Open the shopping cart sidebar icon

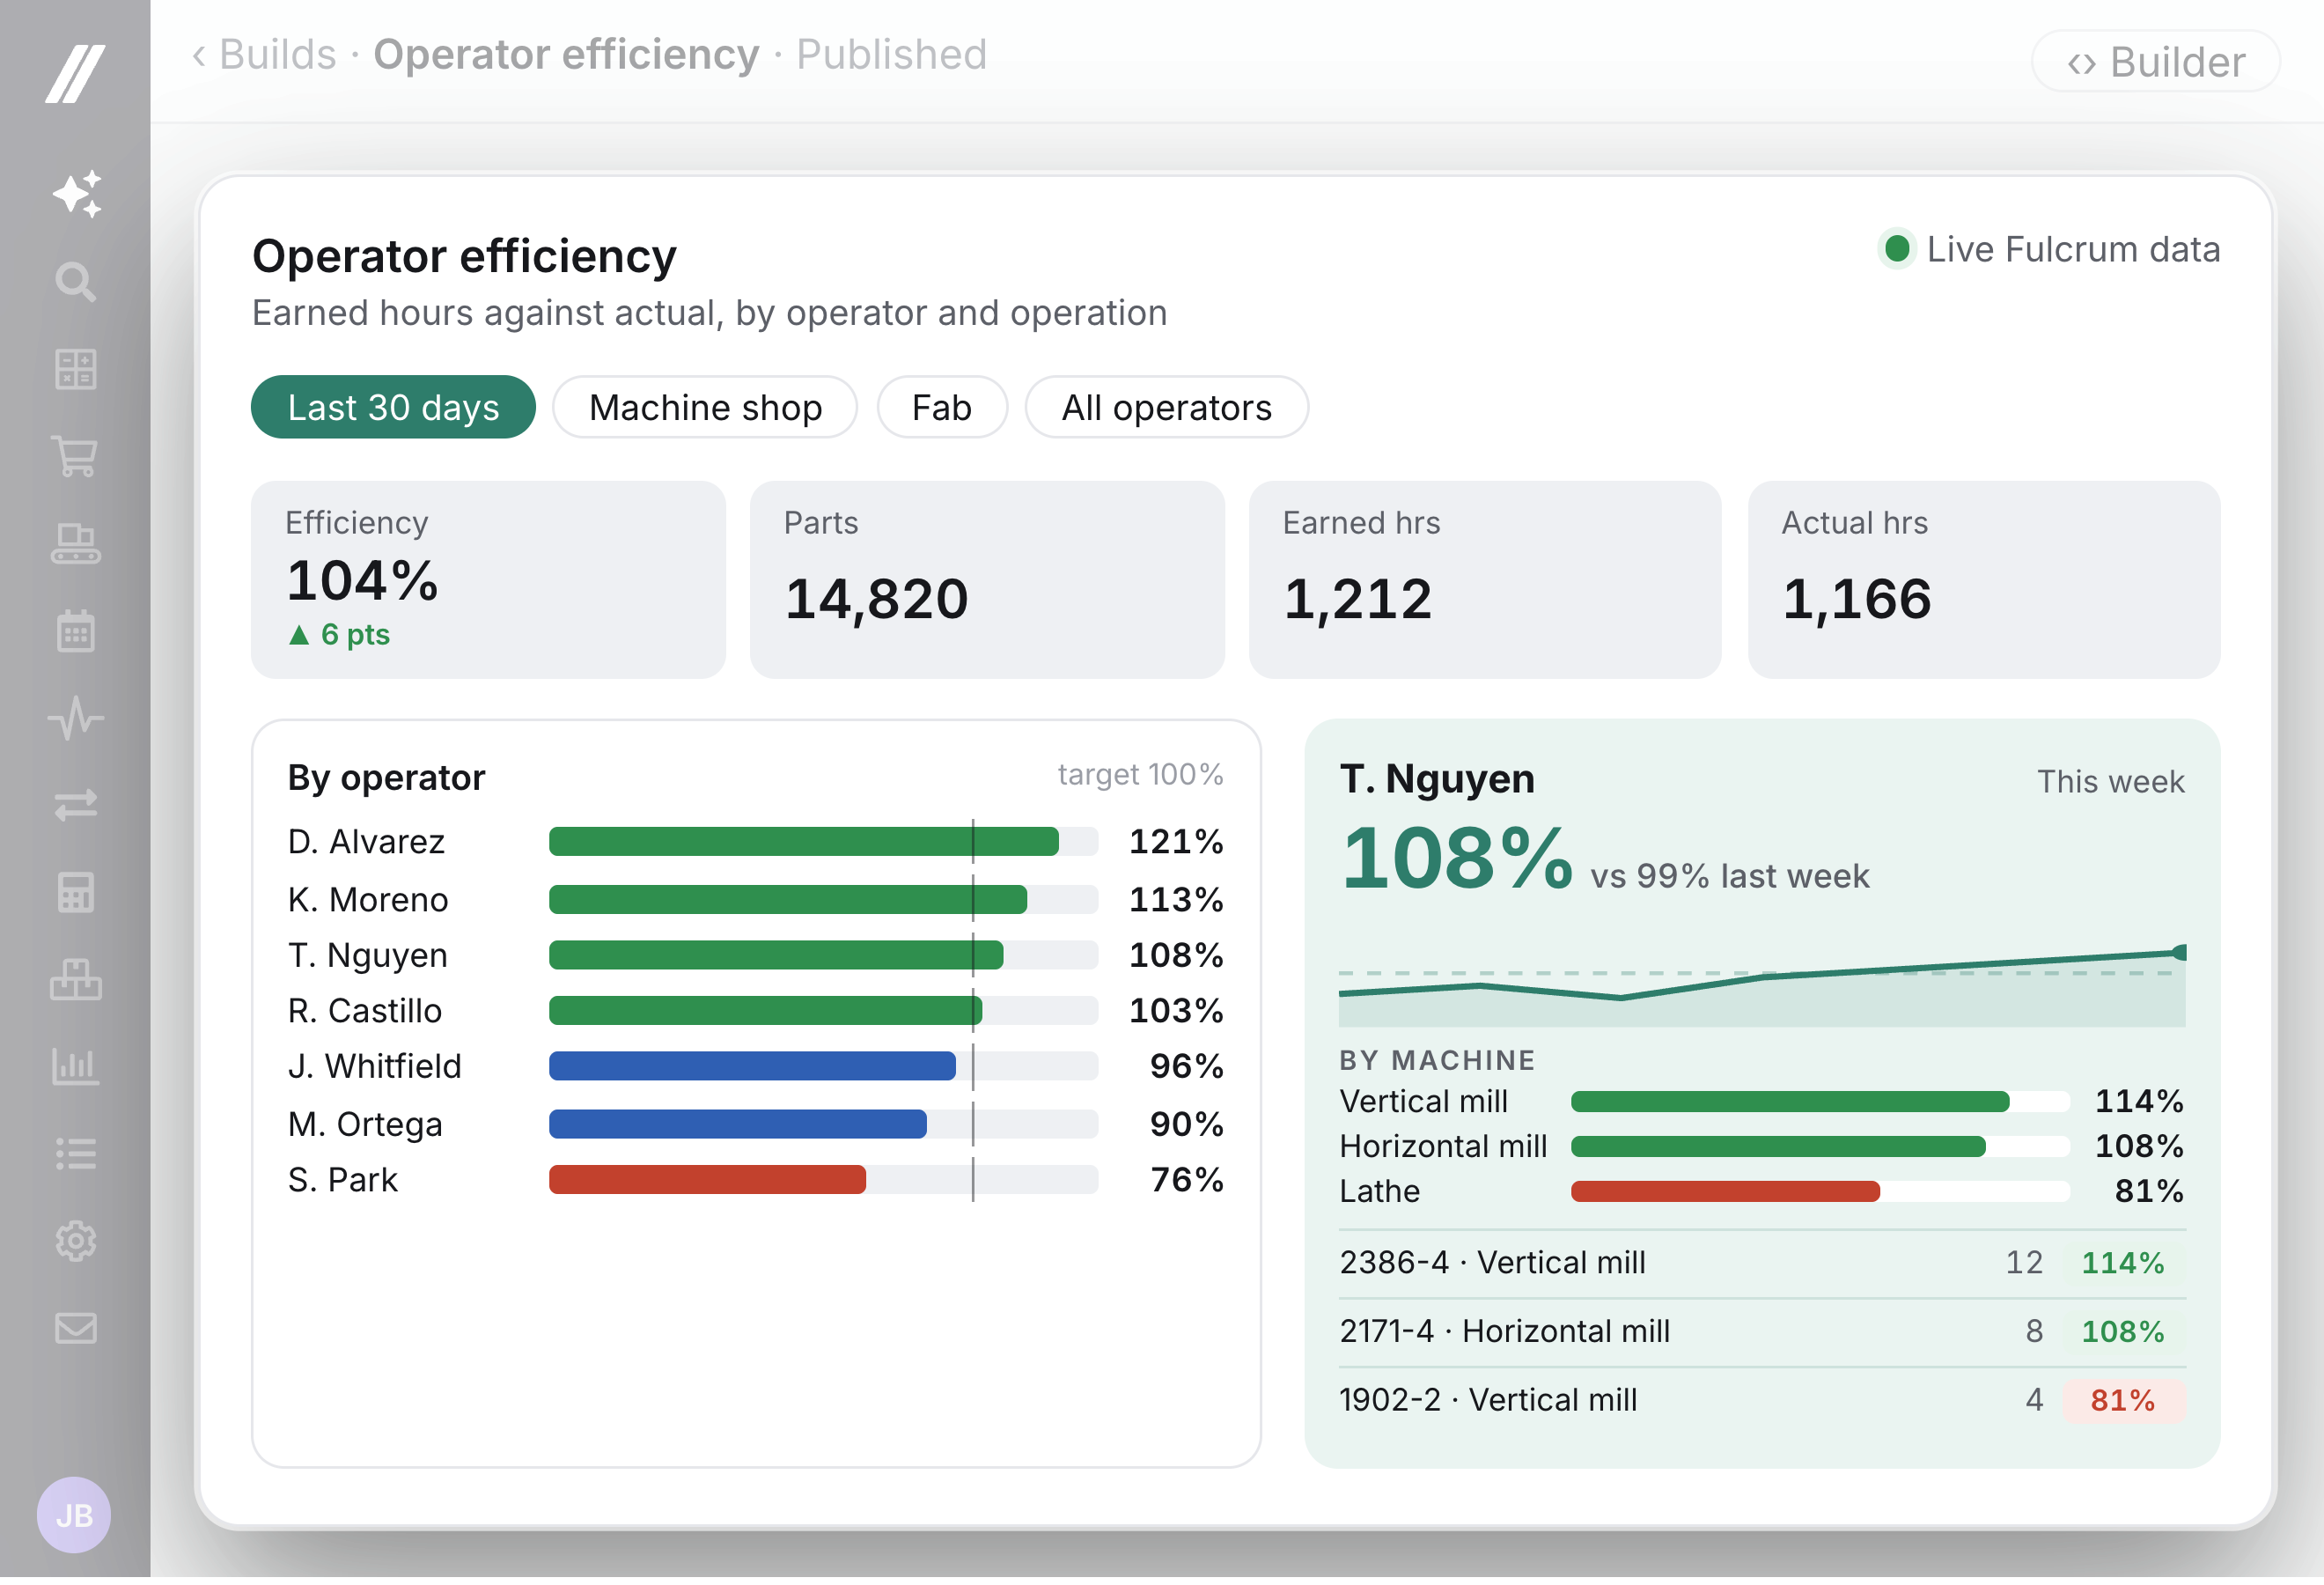pos(76,457)
